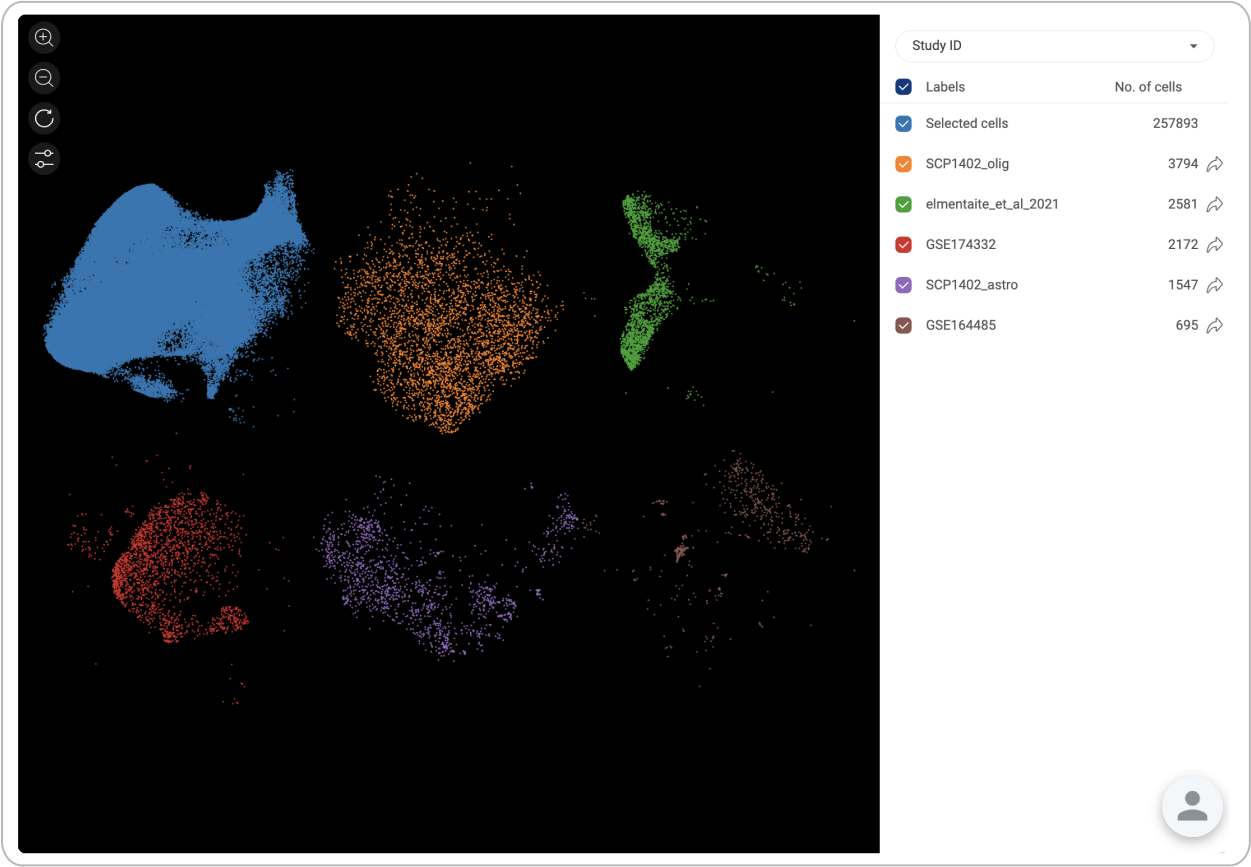This screenshot has height=867, width=1251.
Task: Uncheck the Selected cells checkbox
Action: (x=904, y=124)
